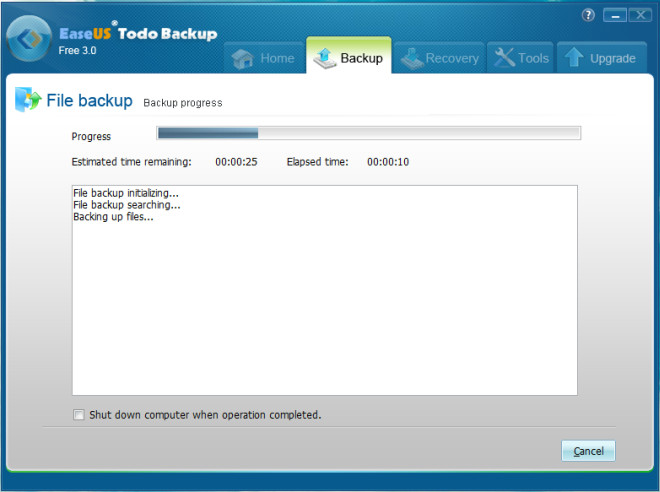Image resolution: width=660 pixels, height=492 pixels.
Task: Go to the Tools tab
Action: coord(520,58)
